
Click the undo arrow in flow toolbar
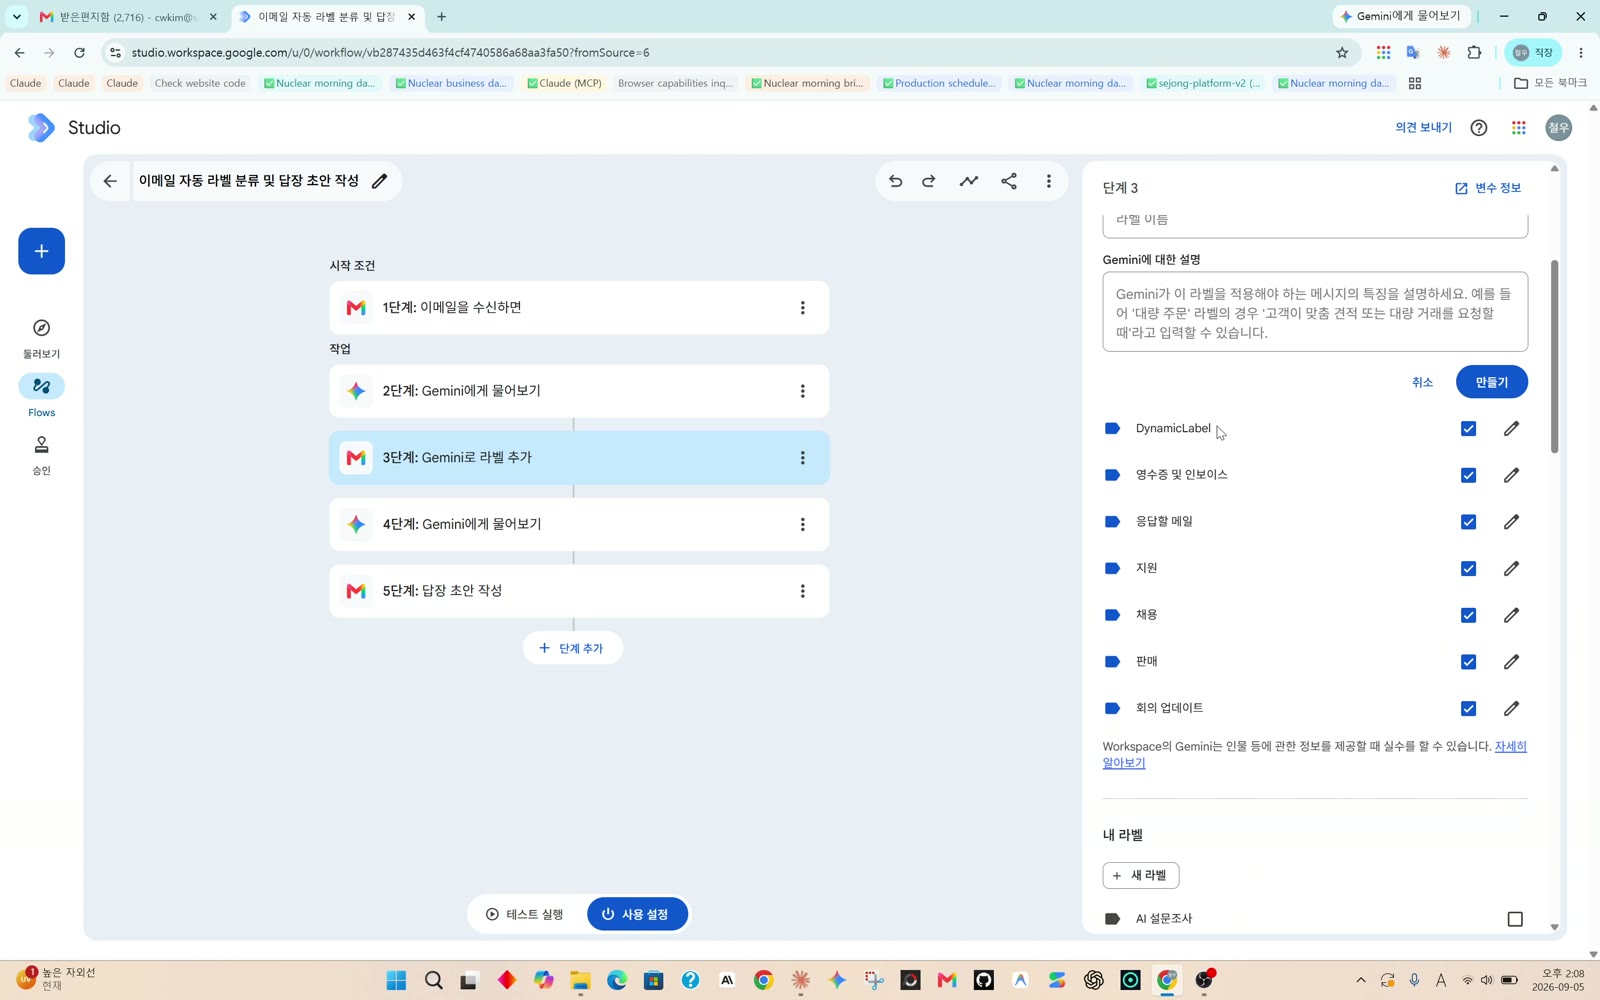(895, 181)
